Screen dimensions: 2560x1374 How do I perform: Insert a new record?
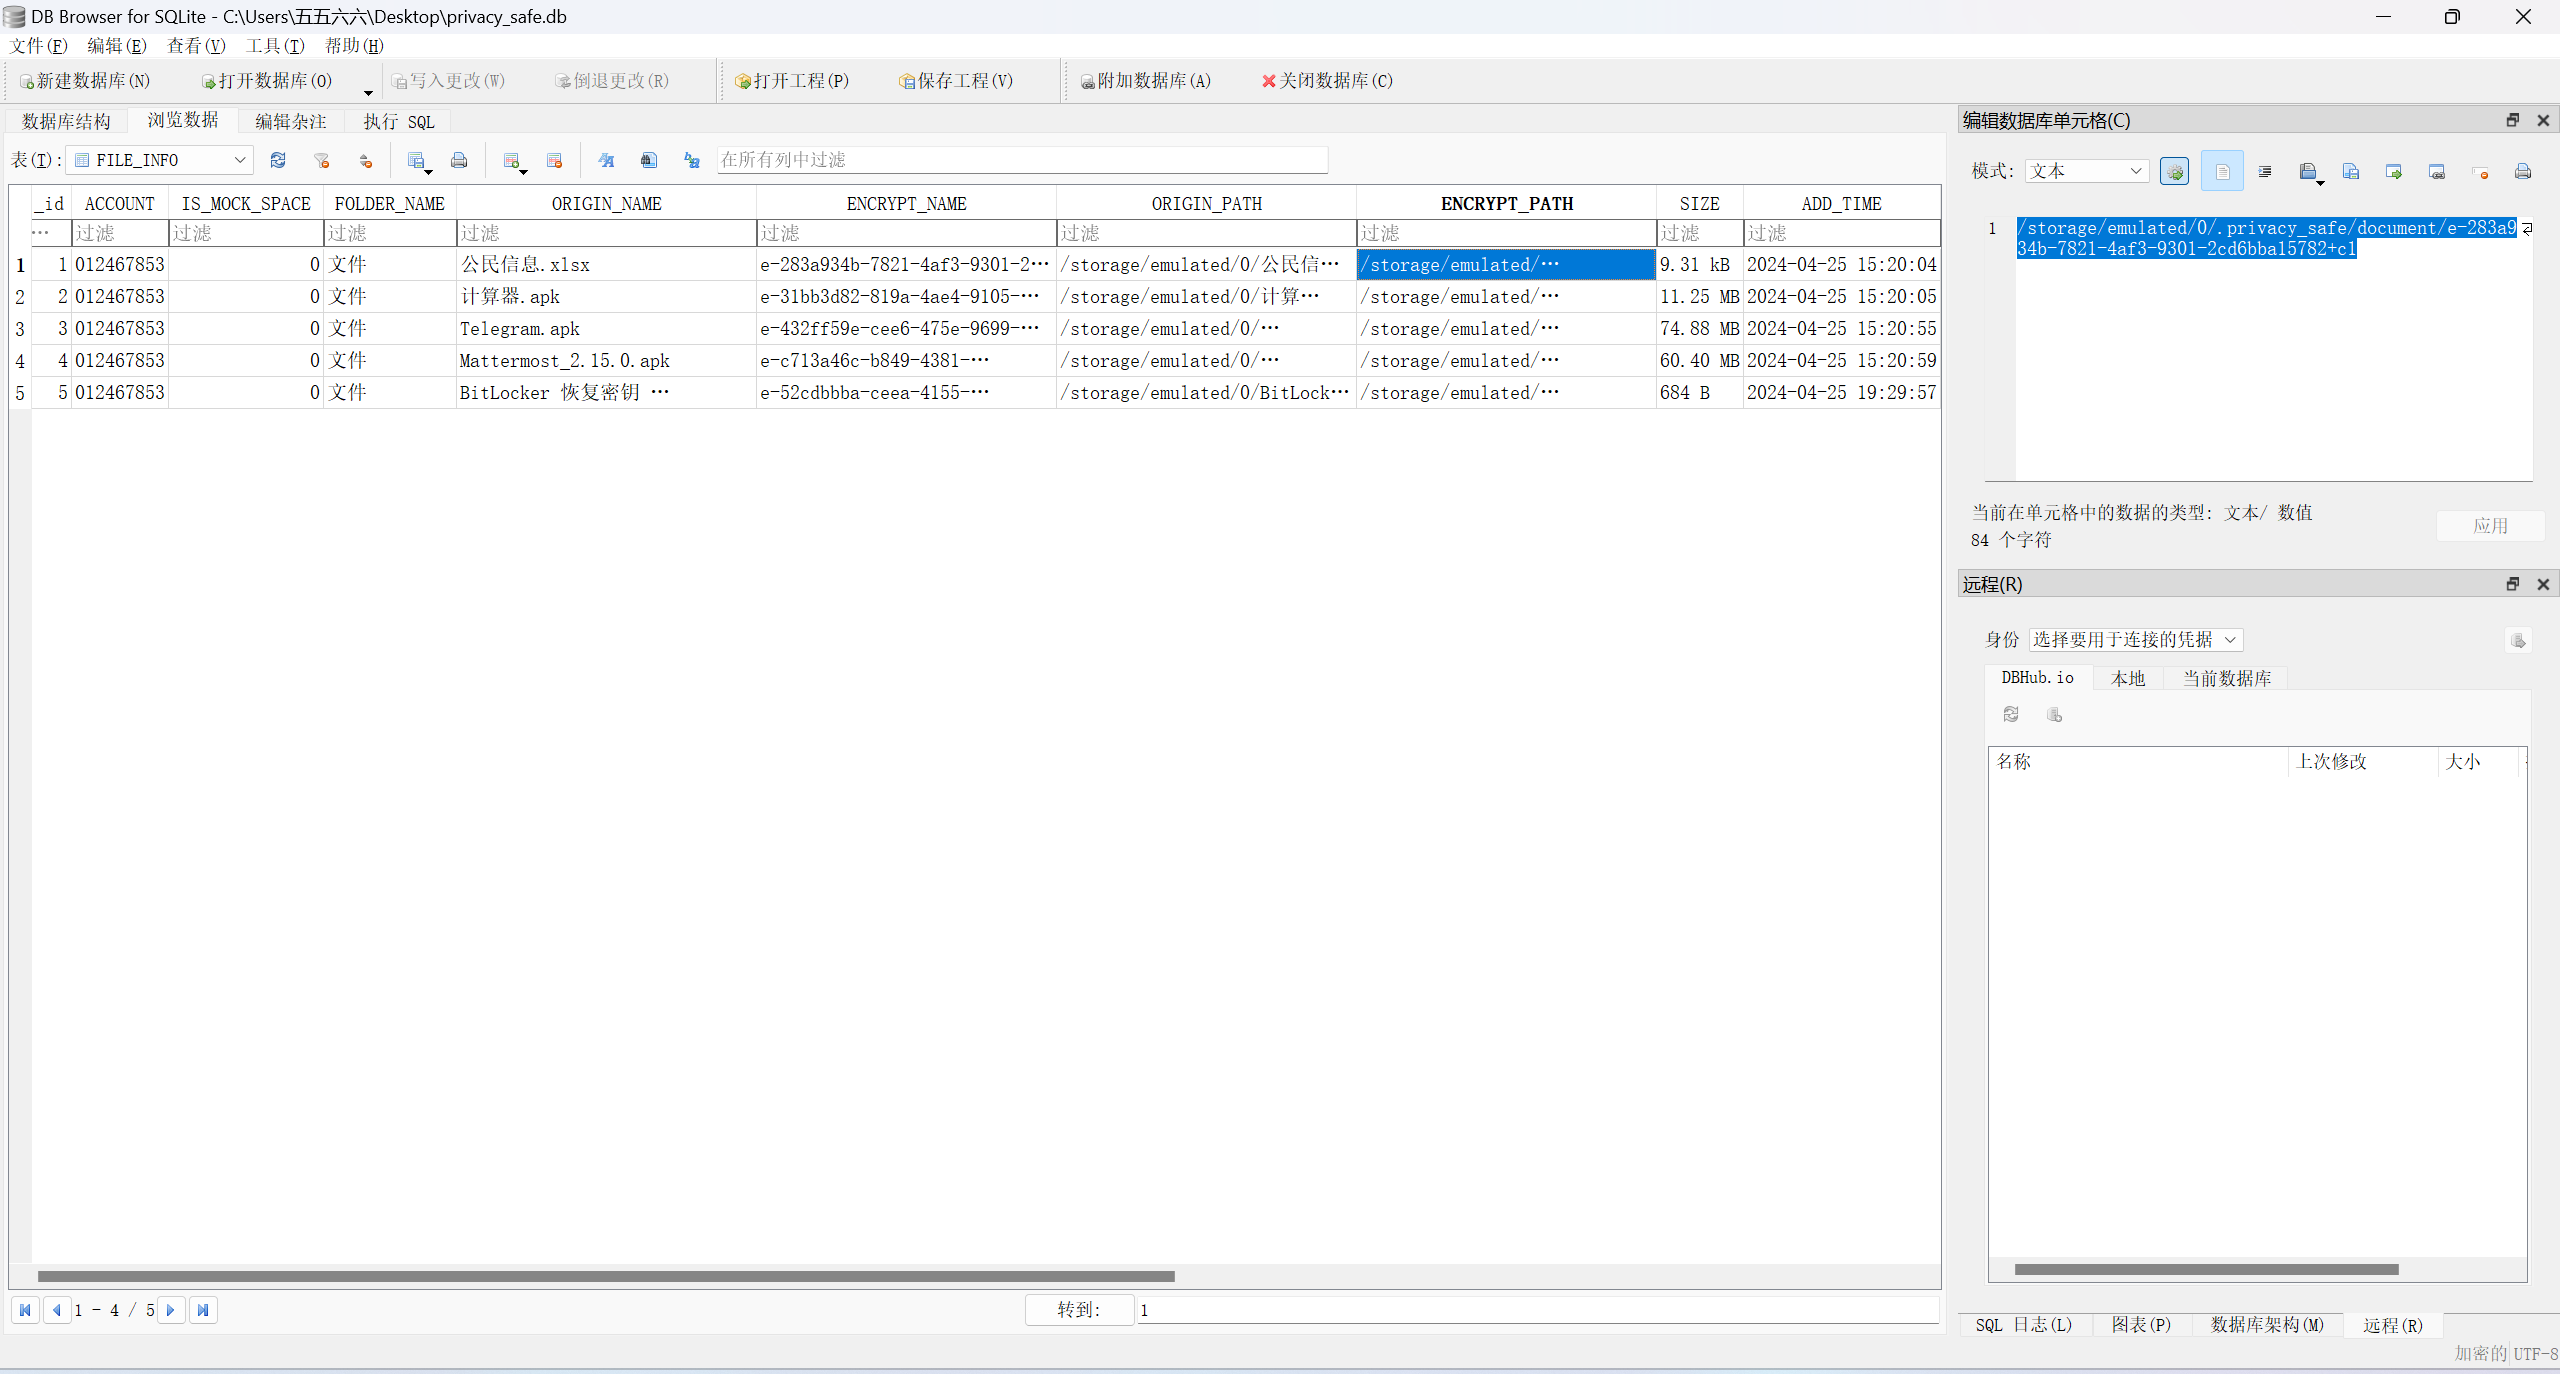pyautogui.click(x=512, y=160)
